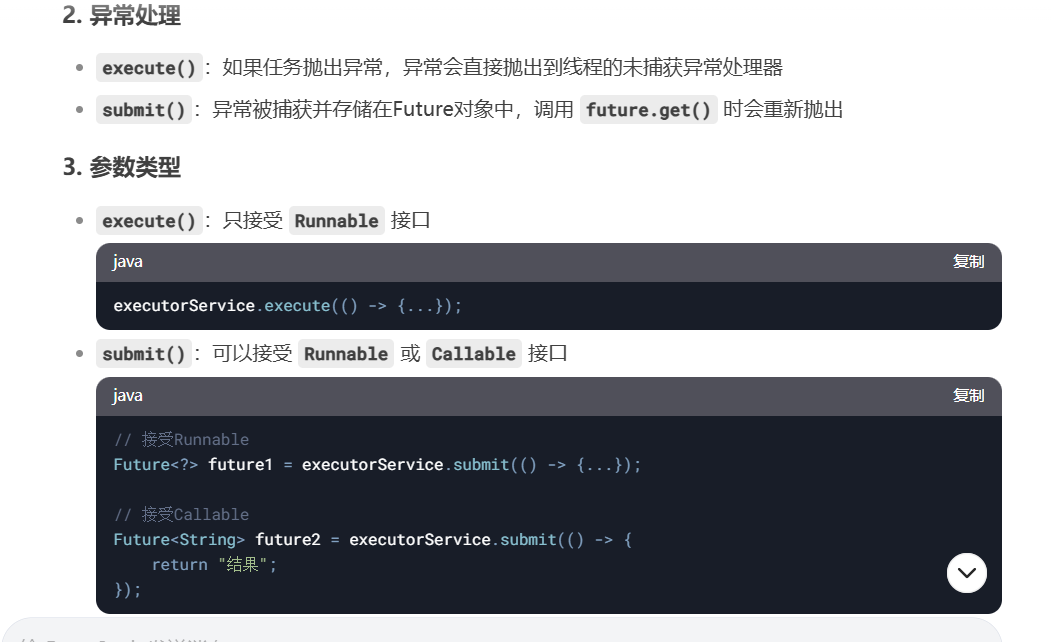
Task: Click the 2. 异常处理 heading
Action: tap(121, 15)
